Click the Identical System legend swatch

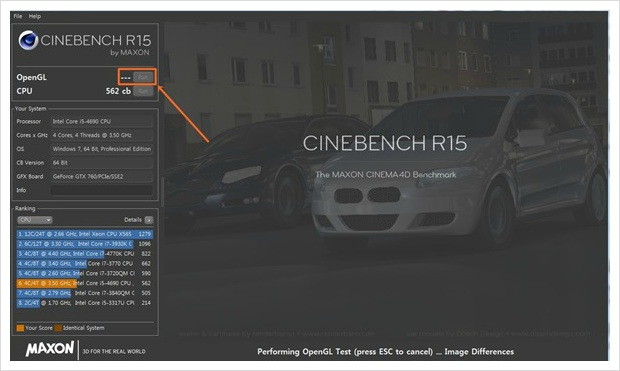[x=58, y=328]
